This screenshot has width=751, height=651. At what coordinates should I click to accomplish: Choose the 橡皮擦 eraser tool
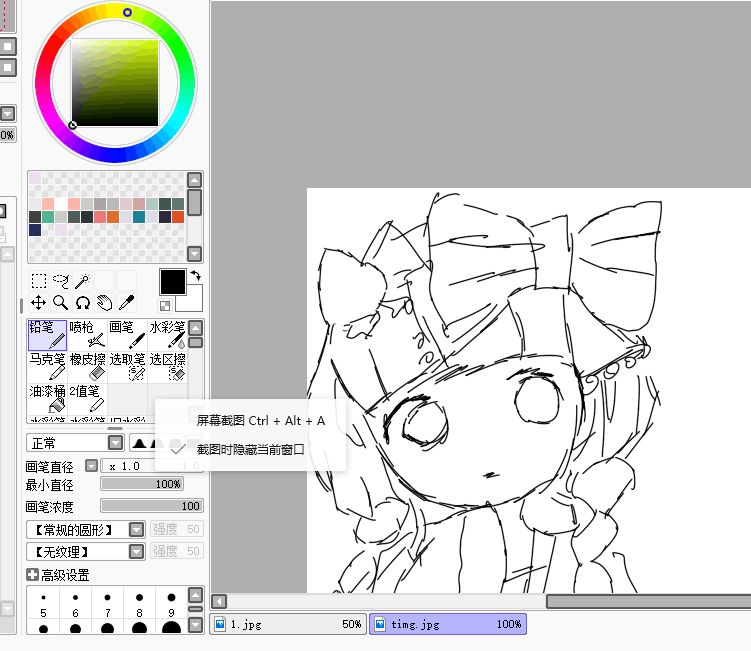(87, 367)
